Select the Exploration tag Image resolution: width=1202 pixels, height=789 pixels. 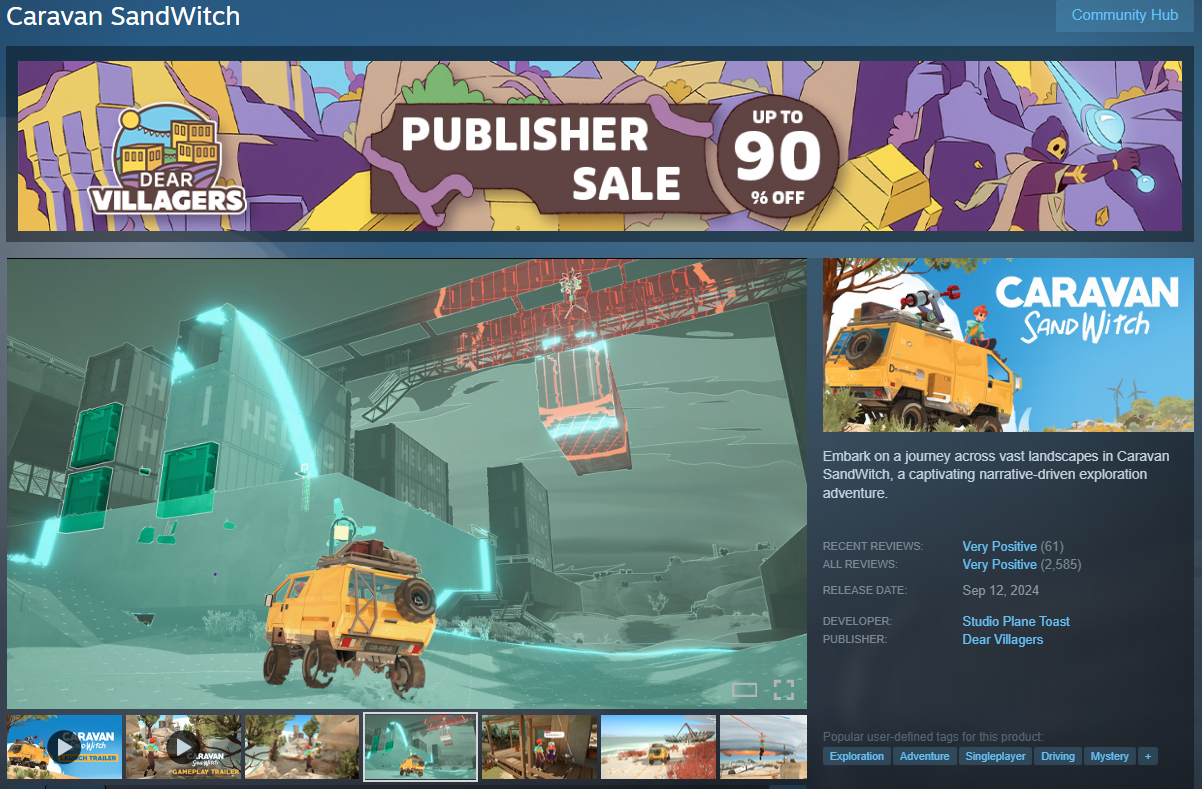click(x=857, y=756)
